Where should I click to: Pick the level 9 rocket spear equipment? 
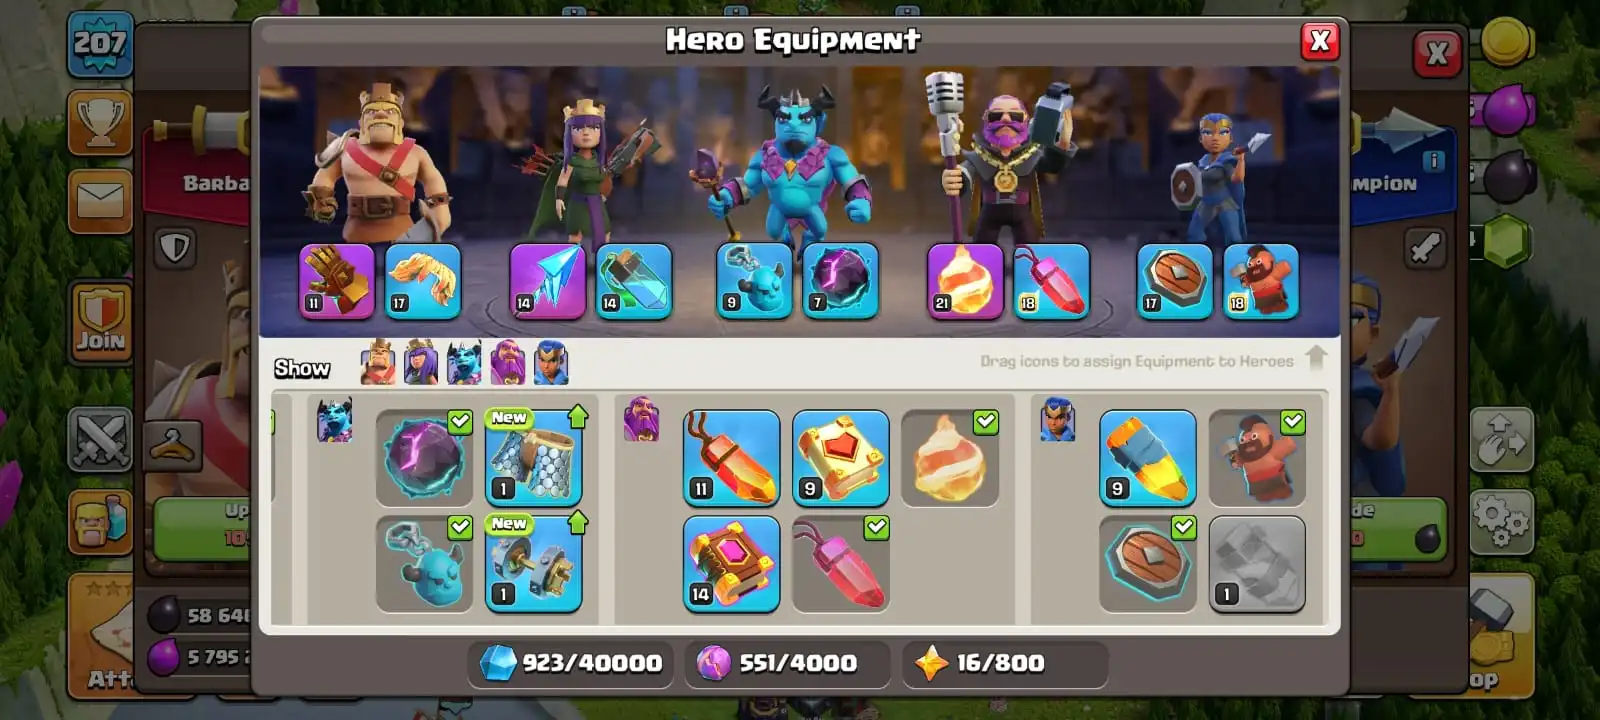click(1148, 458)
